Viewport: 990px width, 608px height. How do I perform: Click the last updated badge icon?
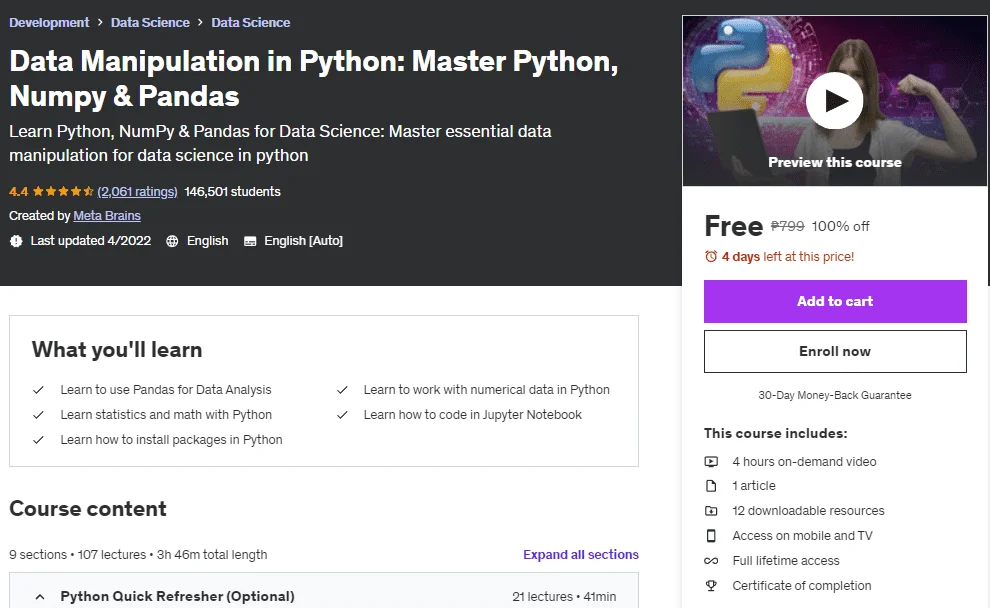(x=16, y=241)
